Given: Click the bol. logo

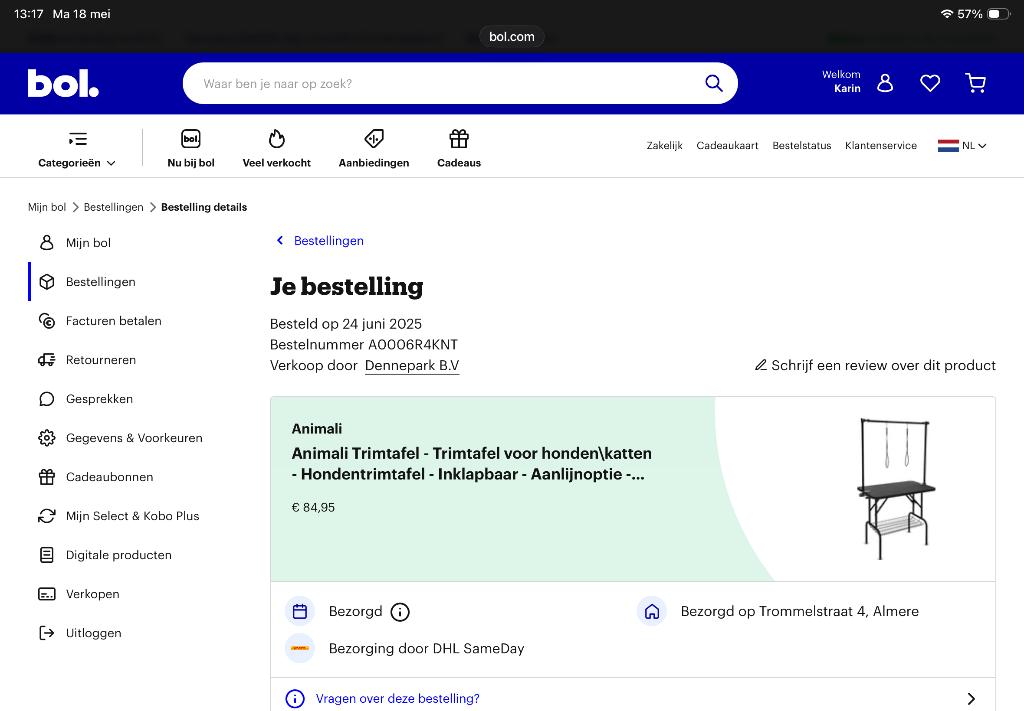Looking at the screenshot, I should (63, 84).
